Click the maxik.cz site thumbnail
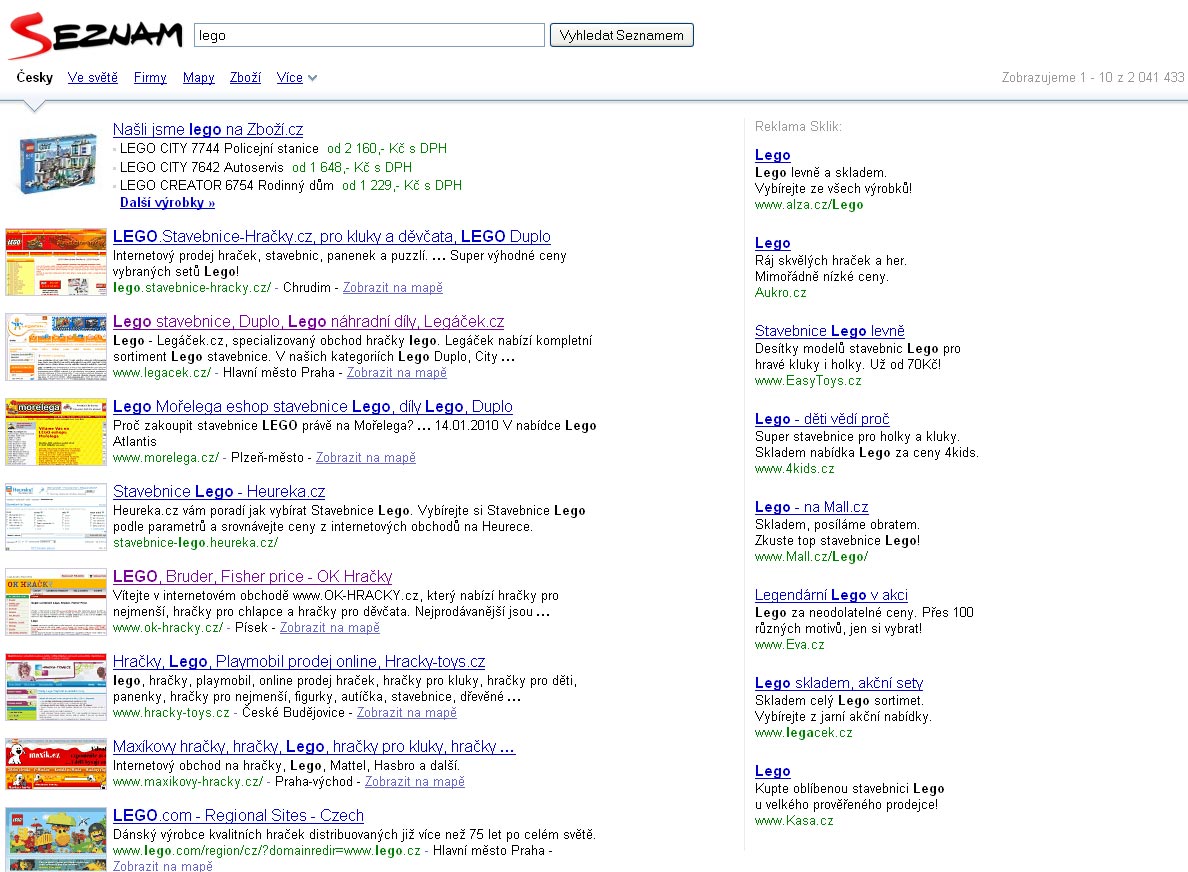The image size is (1188, 872). (x=56, y=764)
